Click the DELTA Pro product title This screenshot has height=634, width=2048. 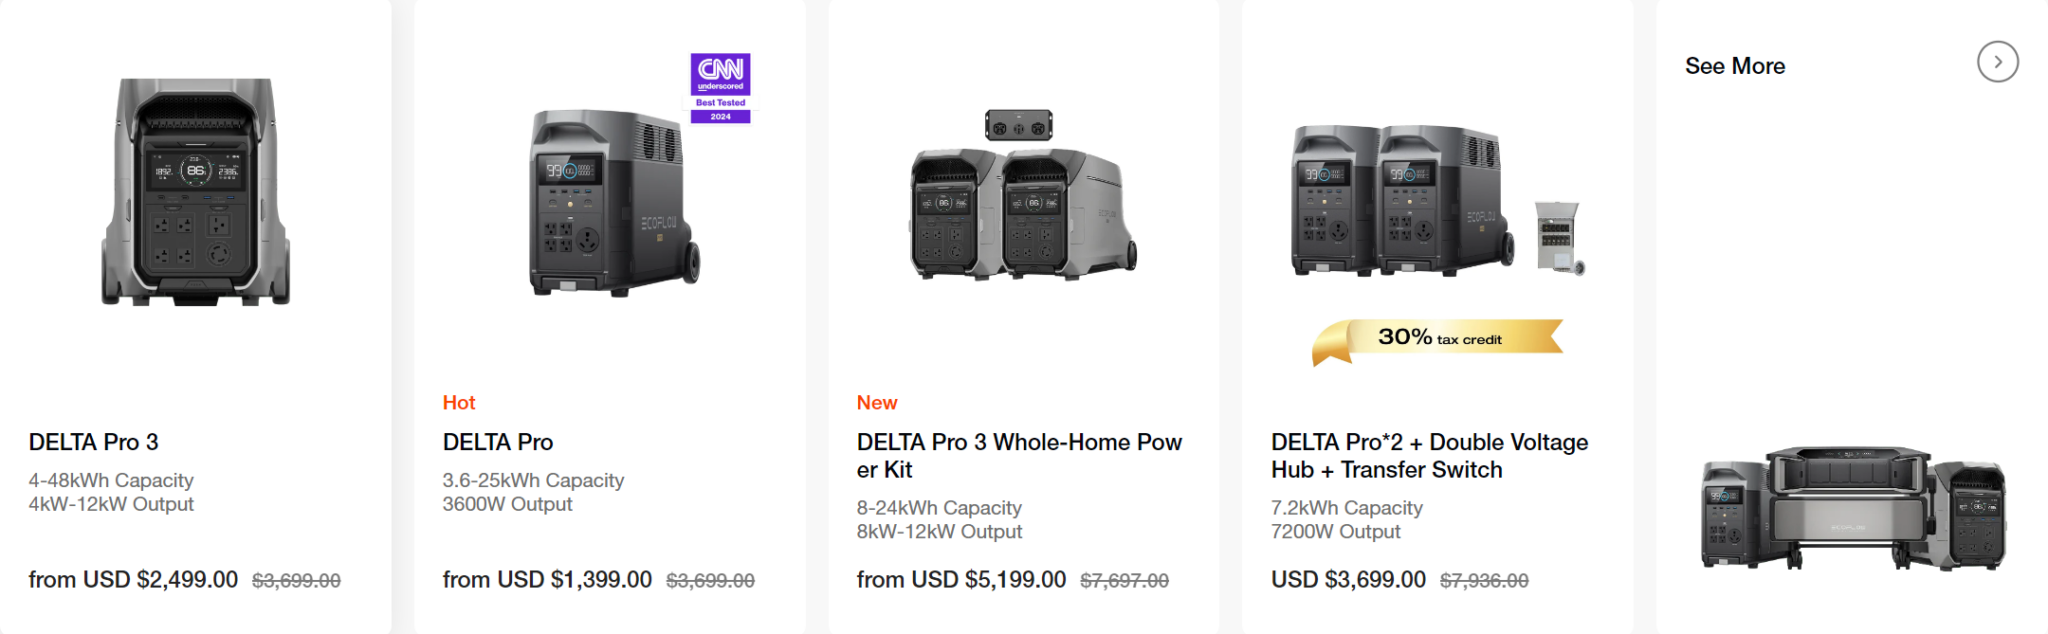498,442
